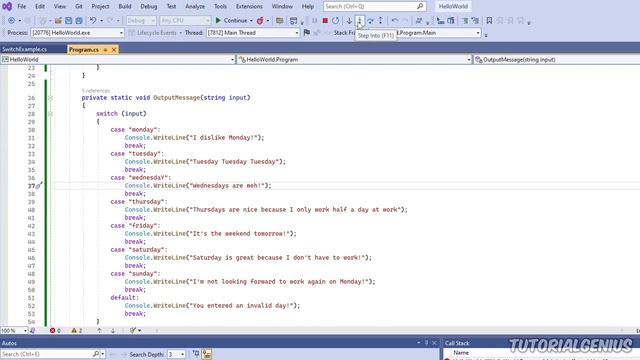This screenshot has height=360, width=640.
Task: Click the decrease indent icon
Action: [x=440, y=20]
